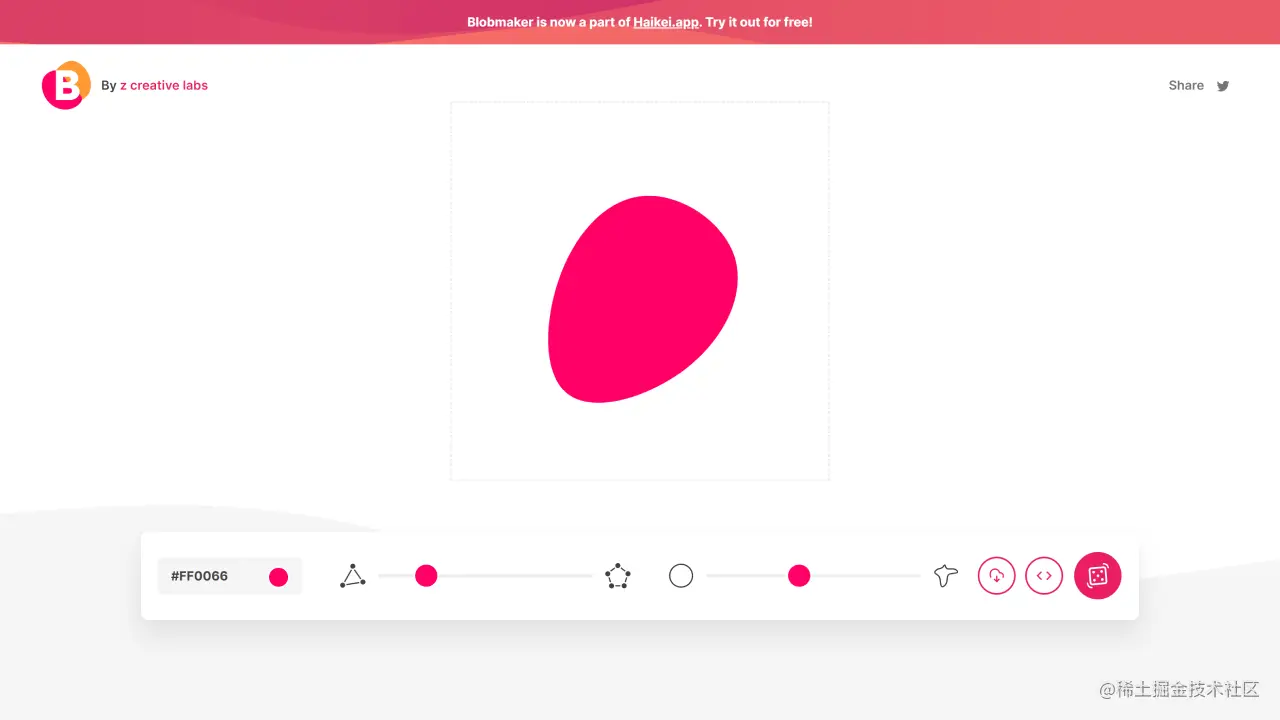This screenshot has height=720, width=1280.
Task: Select the #FF0066 hex color input field
Action: tap(205, 576)
